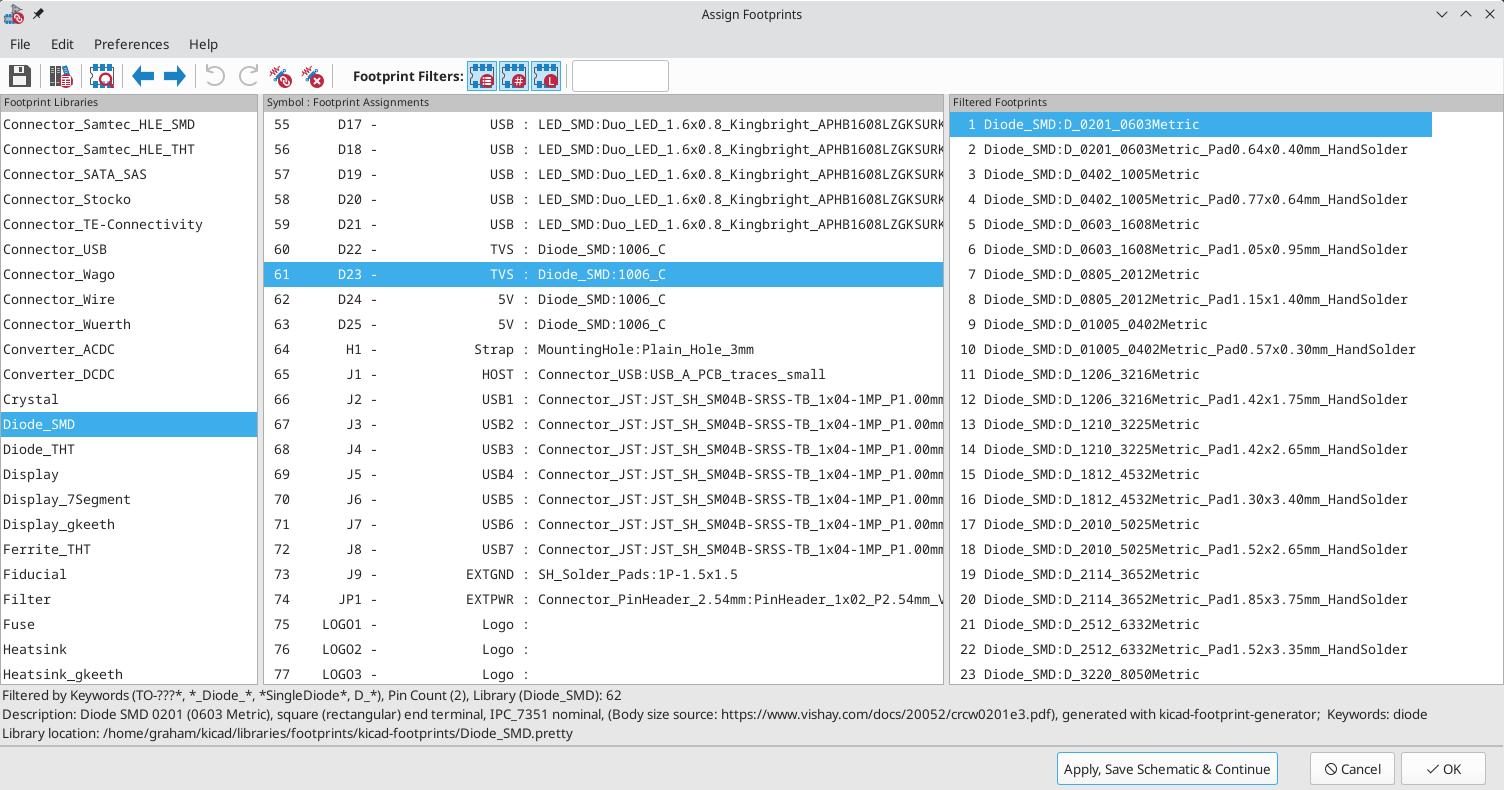Cancel the footprint assignment dialog
Screen dimensions: 1504x790
point(1352,768)
